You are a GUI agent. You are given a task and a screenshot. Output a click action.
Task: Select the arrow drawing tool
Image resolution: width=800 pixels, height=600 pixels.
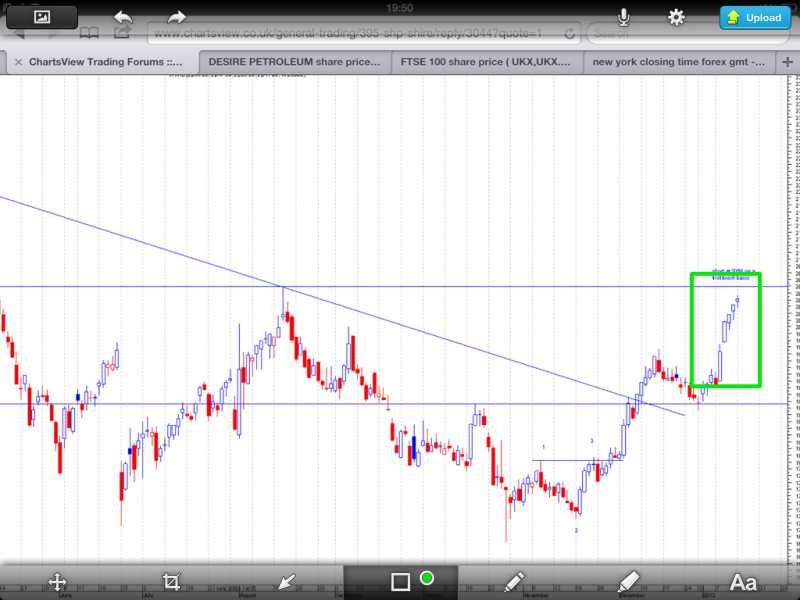click(x=287, y=581)
